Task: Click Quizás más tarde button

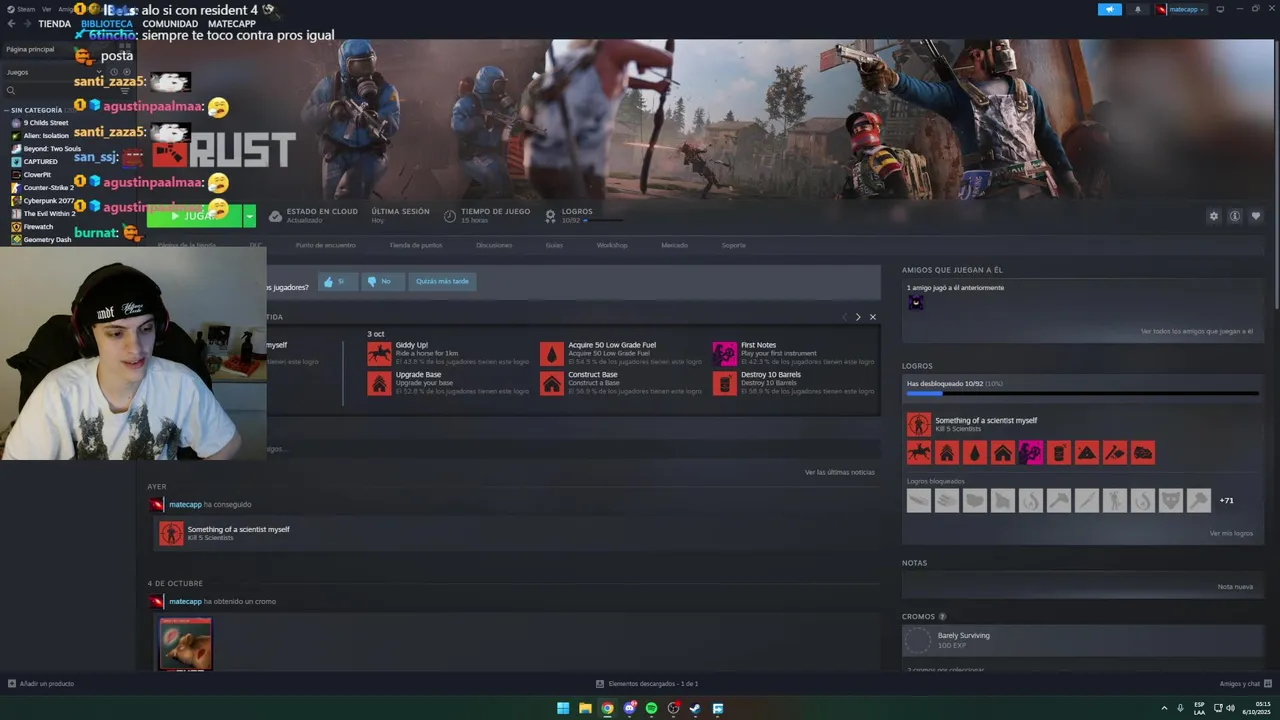Action: coord(442,282)
